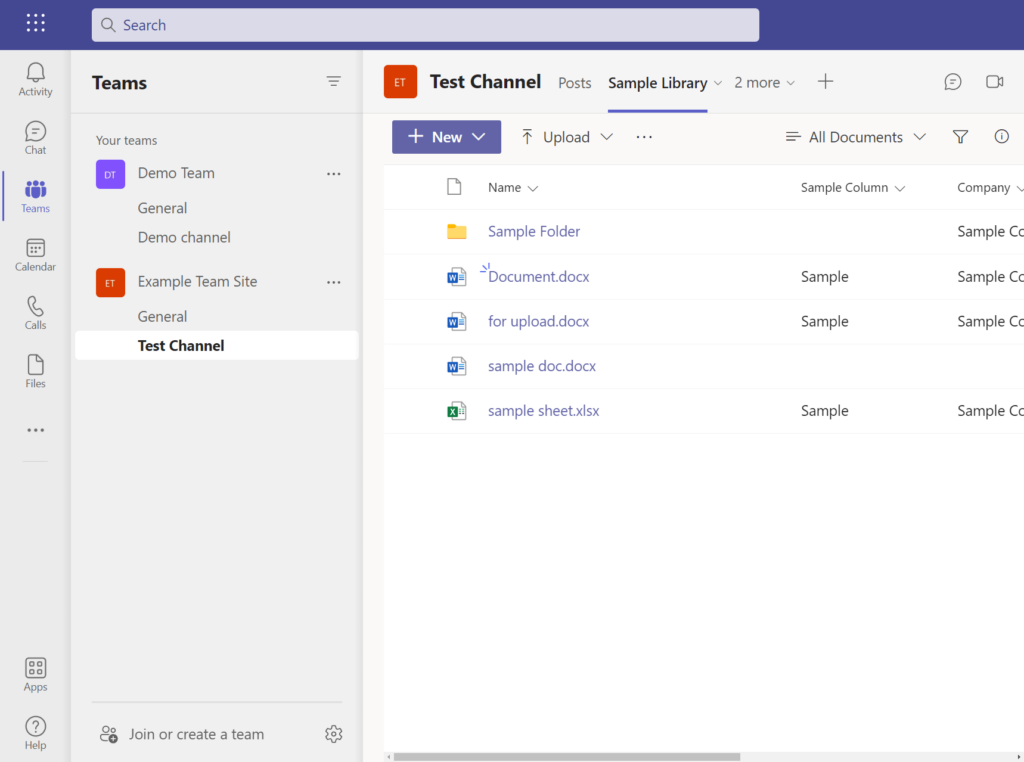The height and width of the screenshot is (762, 1024).
Task: Click in the Search box
Action: point(425,25)
